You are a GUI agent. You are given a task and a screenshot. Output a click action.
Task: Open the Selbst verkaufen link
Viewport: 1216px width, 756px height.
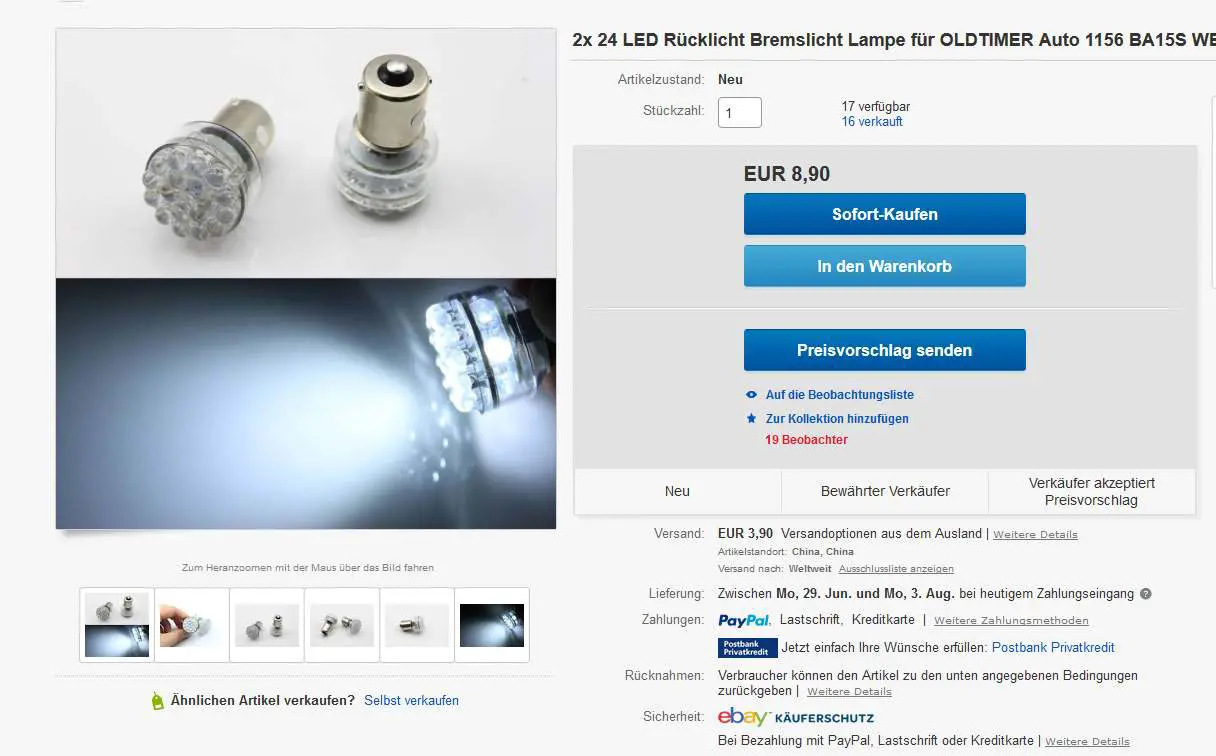pos(411,701)
